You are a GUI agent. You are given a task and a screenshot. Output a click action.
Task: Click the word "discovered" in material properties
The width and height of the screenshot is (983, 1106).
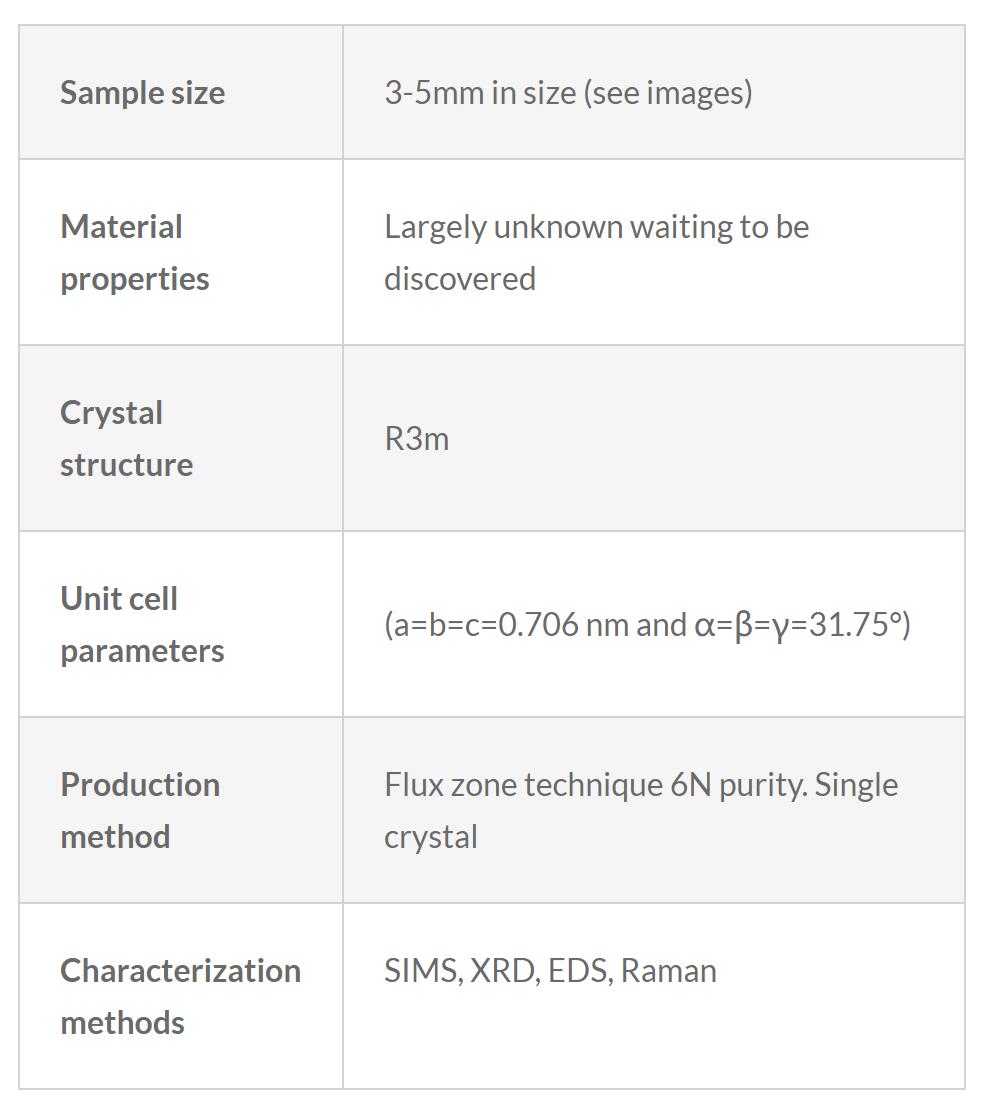459,279
